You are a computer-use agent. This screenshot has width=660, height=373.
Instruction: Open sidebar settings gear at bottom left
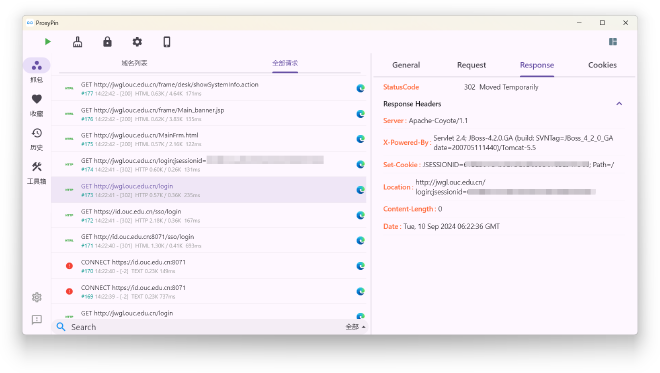tap(37, 297)
